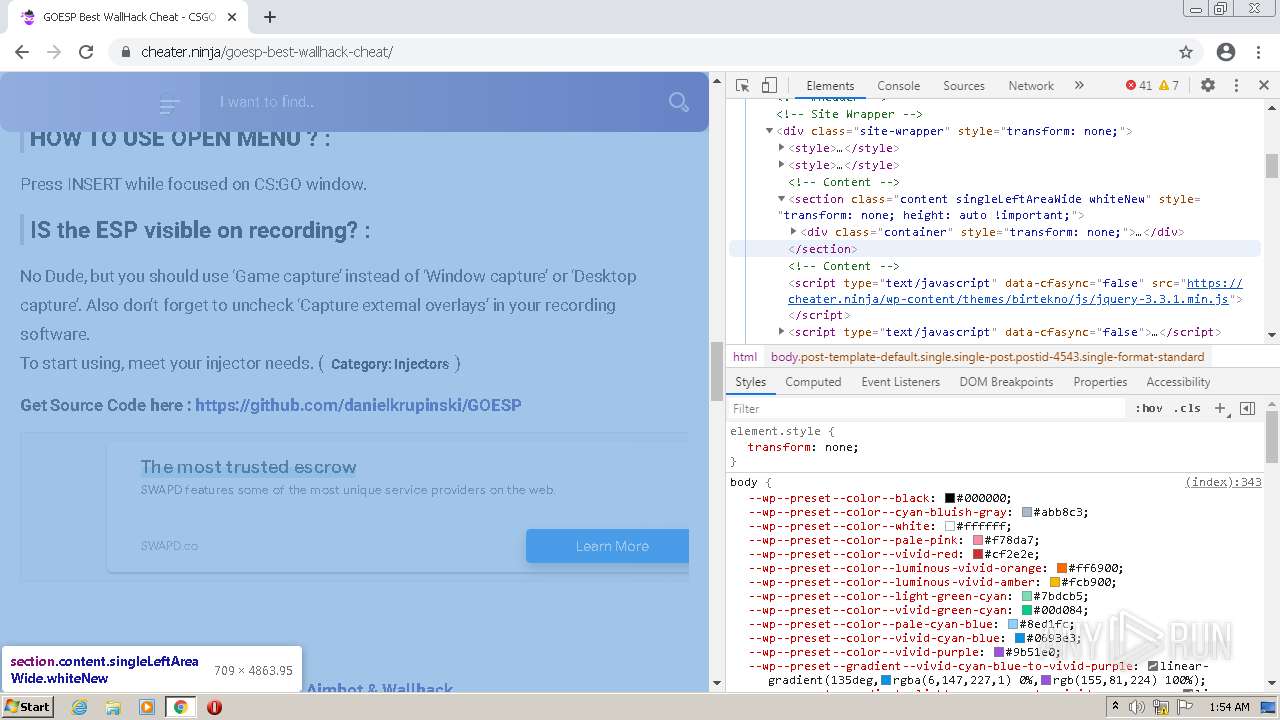Open the vivid-purple #9b51e0 swatch
This screenshot has width=1280, height=720.
click(x=999, y=652)
